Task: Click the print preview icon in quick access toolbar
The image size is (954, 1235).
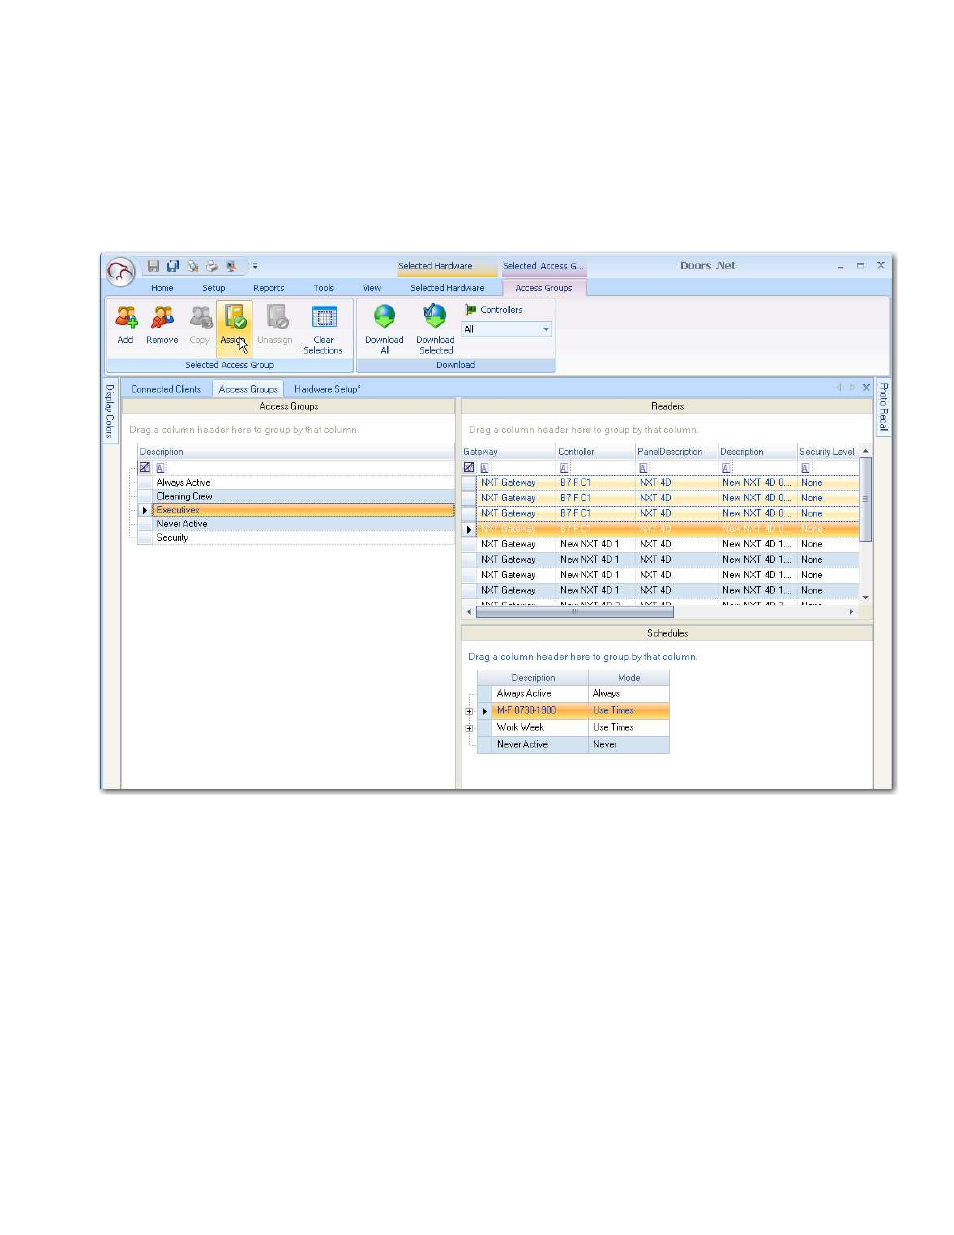Action: tap(192, 266)
